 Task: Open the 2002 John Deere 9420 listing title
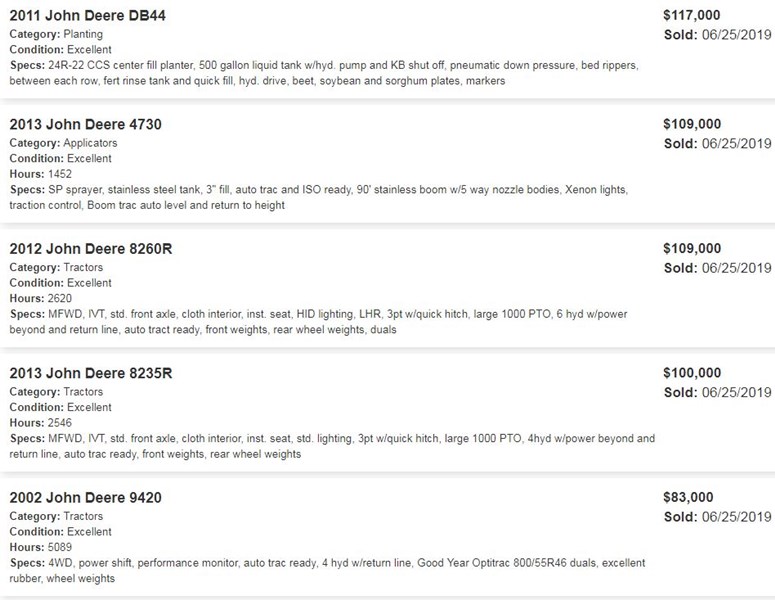(x=86, y=498)
